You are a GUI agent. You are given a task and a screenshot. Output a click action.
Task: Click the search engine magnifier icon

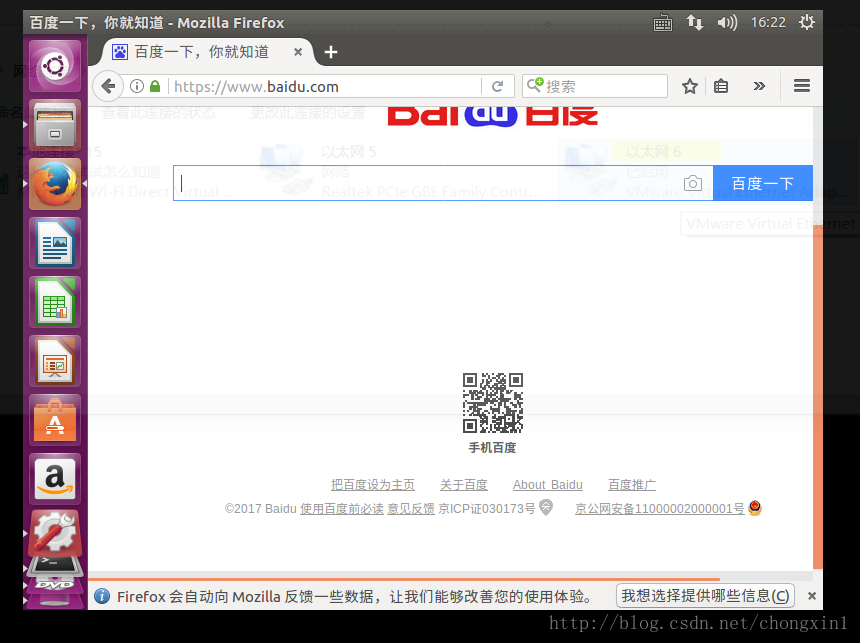click(535, 85)
